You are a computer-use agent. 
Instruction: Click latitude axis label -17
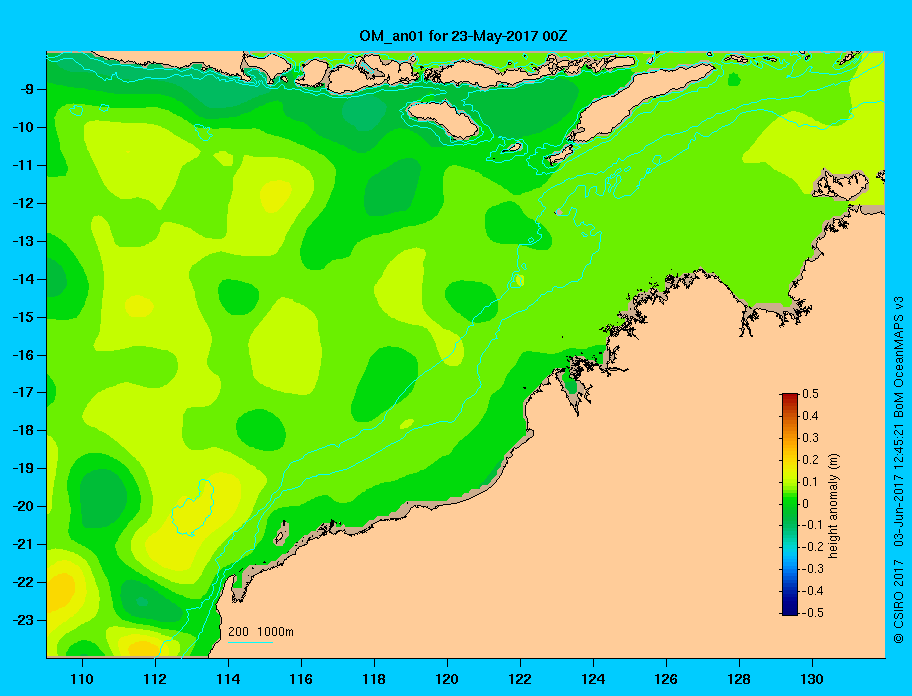point(22,392)
